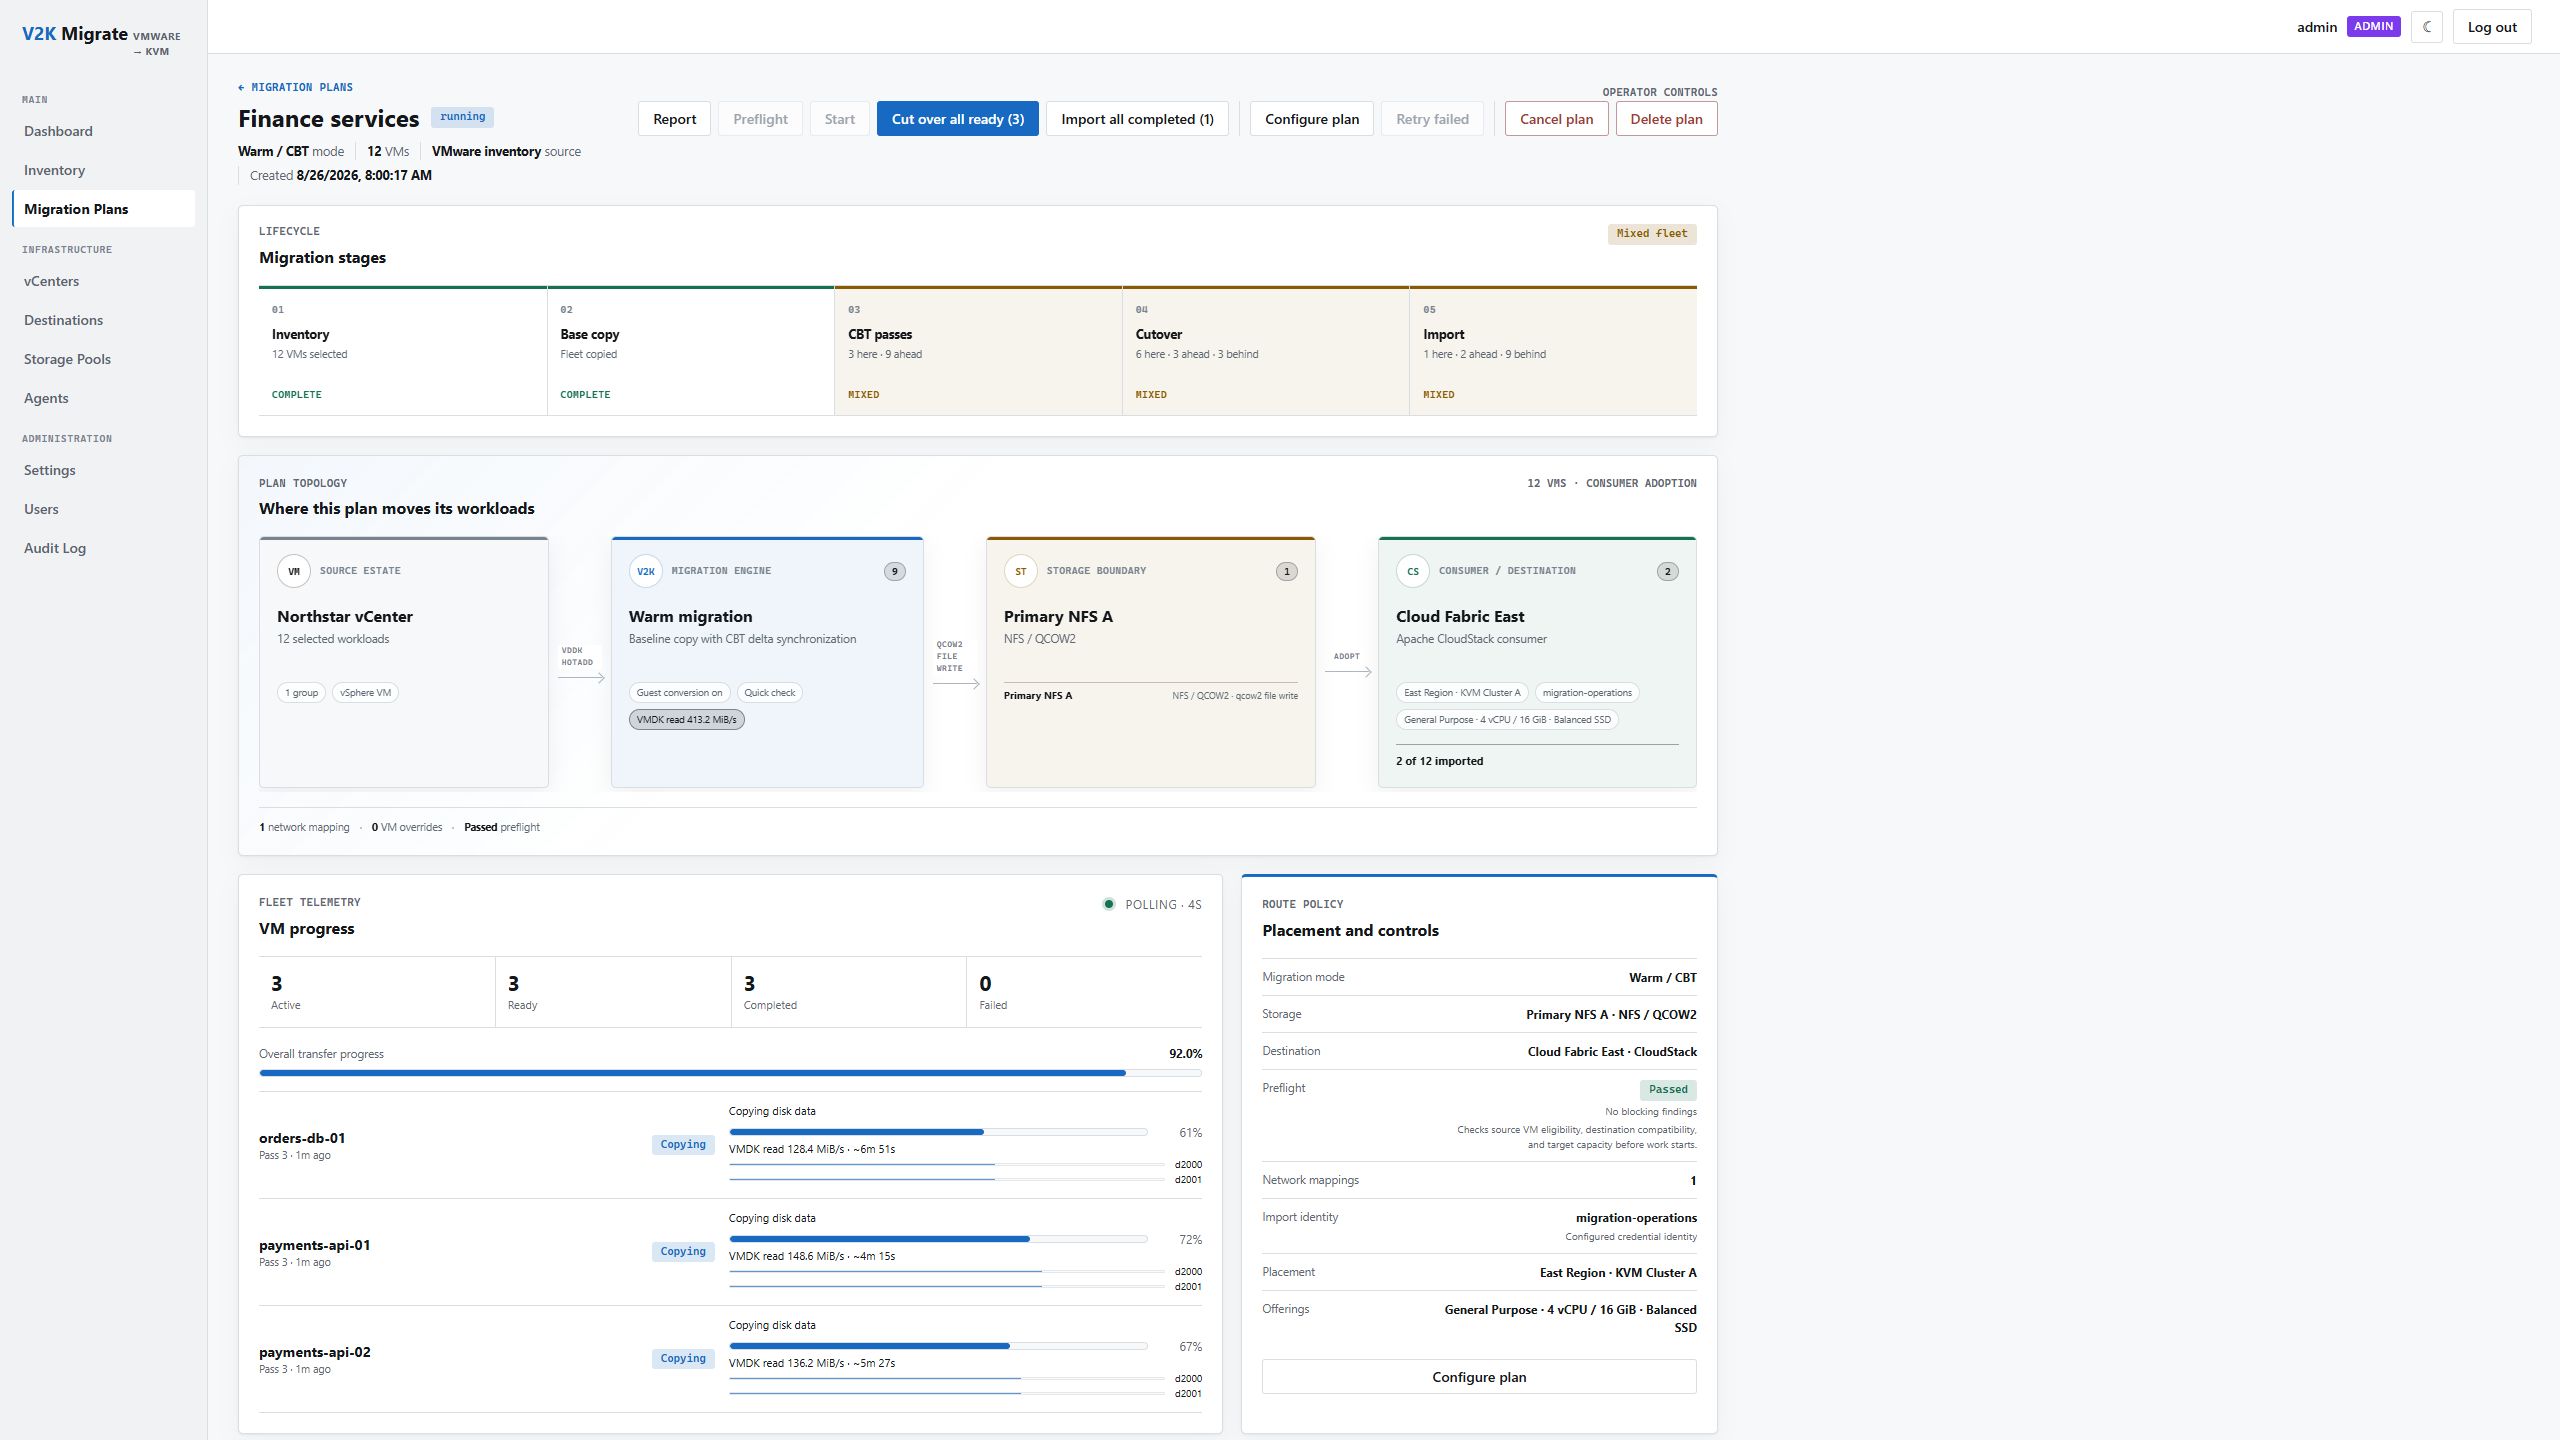Screen dimensions: 2560x1440
Task: Click the '3 Ready' counter tile
Action: (x=613, y=992)
